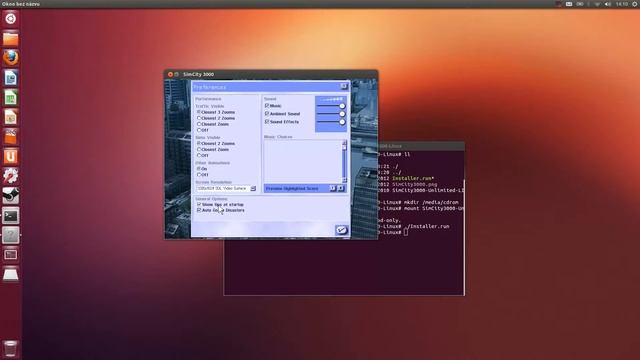The width and height of the screenshot is (640, 360).
Task: Open the sound volume indicator in top bar
Action: (x=608, y=4)
